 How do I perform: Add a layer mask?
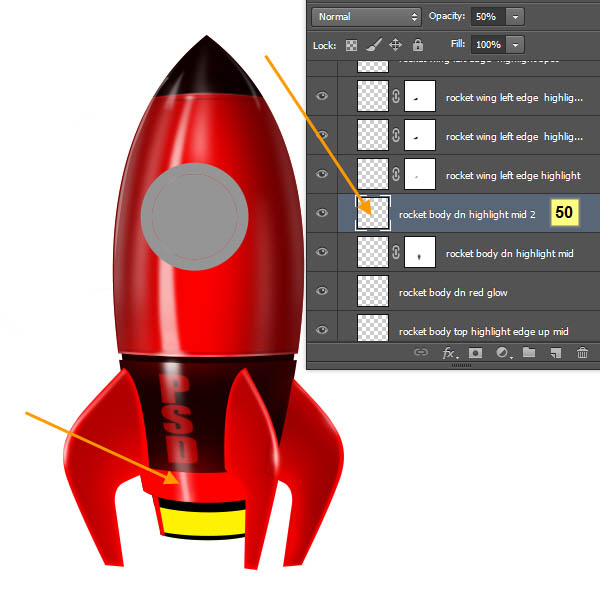(x=476, y=353)
